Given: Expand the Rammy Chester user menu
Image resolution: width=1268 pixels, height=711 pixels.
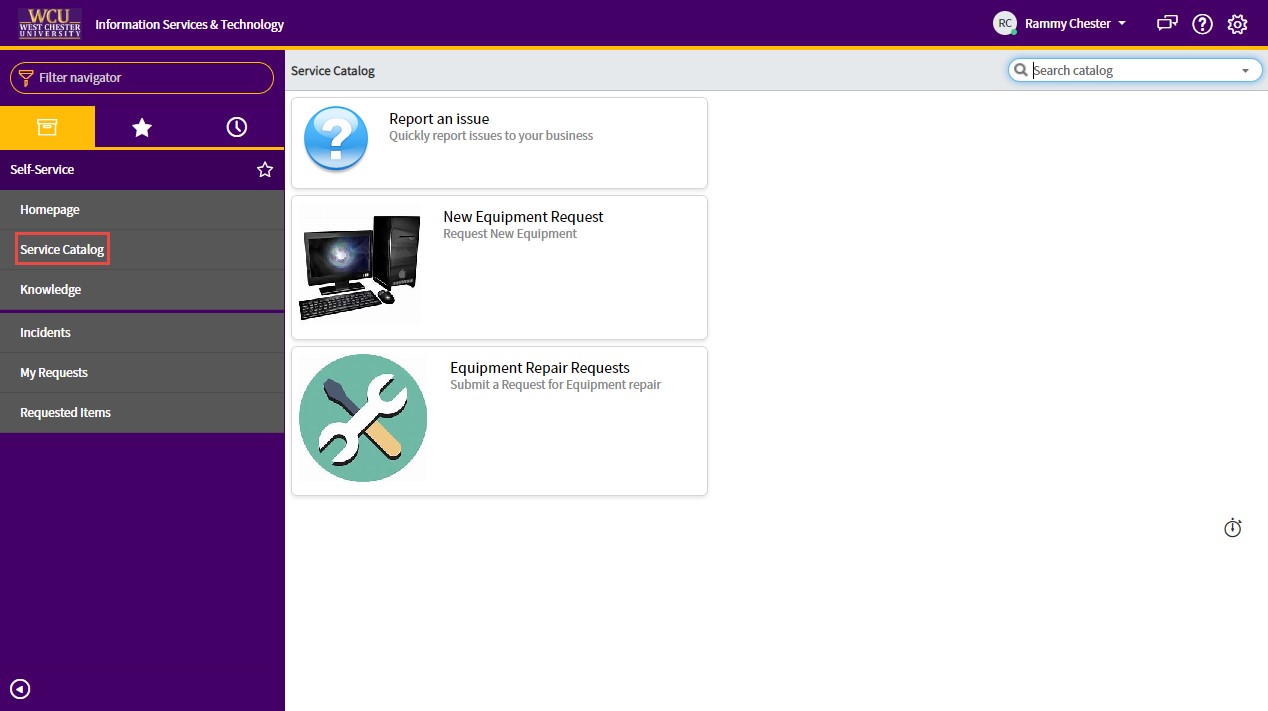Looking at the screenshot, I should pyautogui.click(x=1076, y=23).
